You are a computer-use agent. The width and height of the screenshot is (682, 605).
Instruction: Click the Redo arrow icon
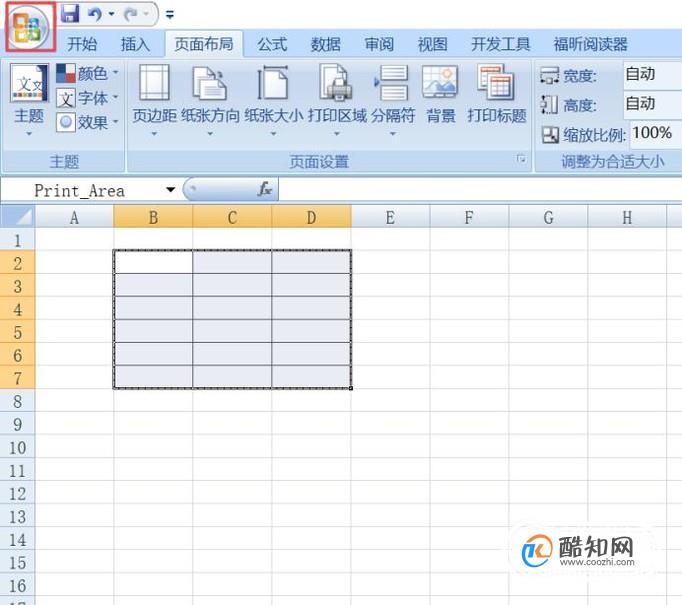tap(130, 14)
